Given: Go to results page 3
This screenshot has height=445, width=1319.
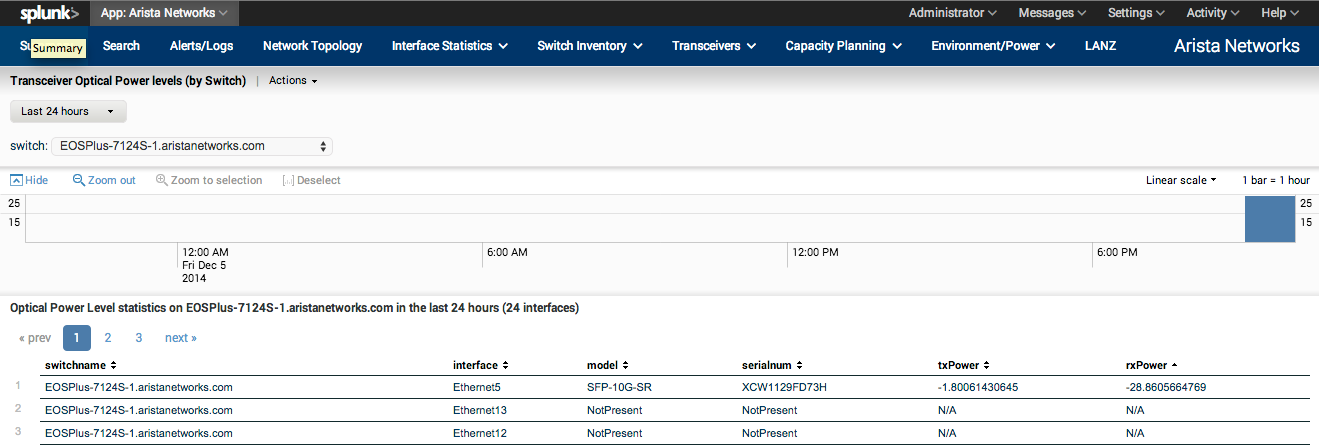Looking at the screenshot, I should pyautogui.click(x=138, y=338).
